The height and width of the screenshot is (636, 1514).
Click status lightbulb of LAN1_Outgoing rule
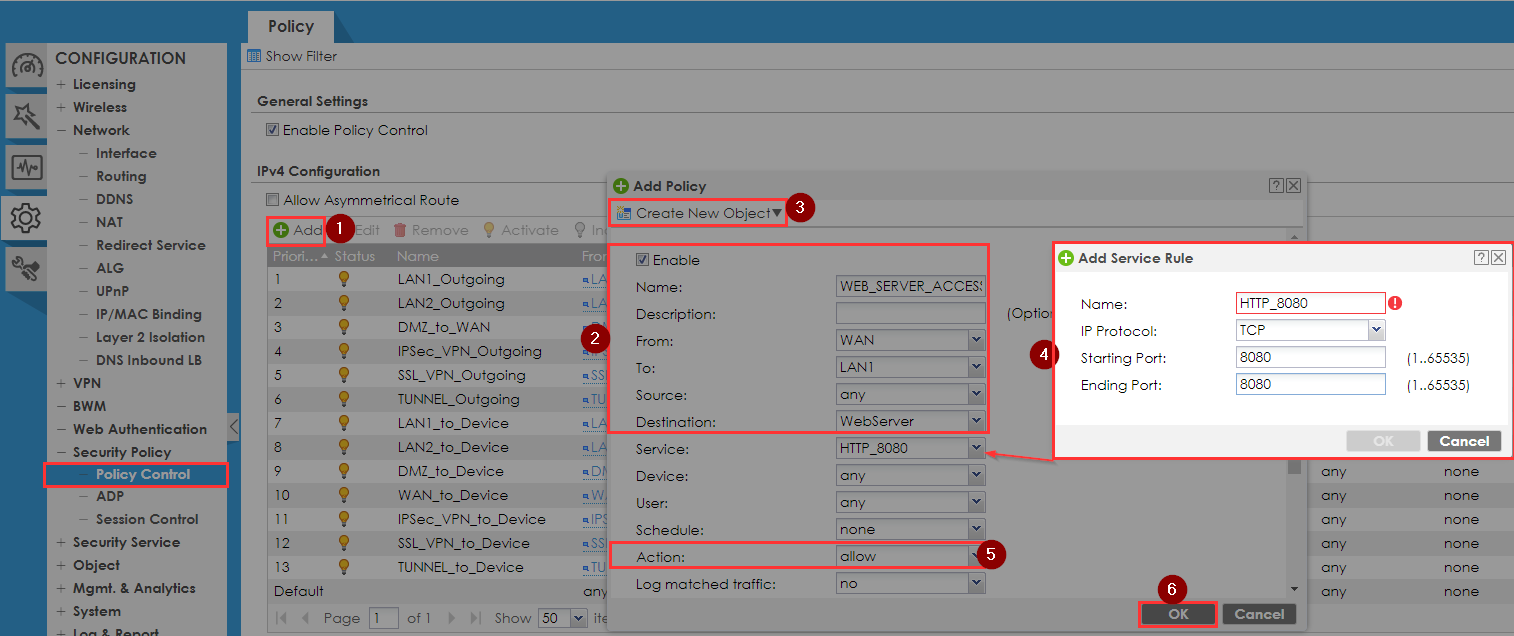[345, 280]
